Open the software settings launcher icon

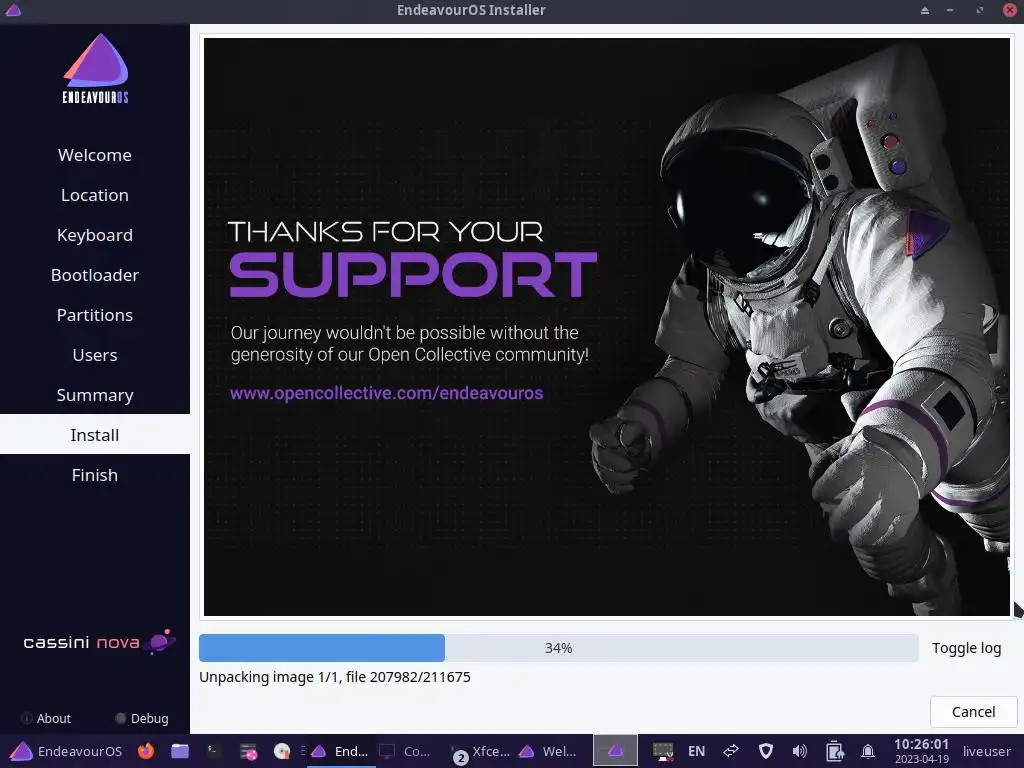(x=248, y=751)
